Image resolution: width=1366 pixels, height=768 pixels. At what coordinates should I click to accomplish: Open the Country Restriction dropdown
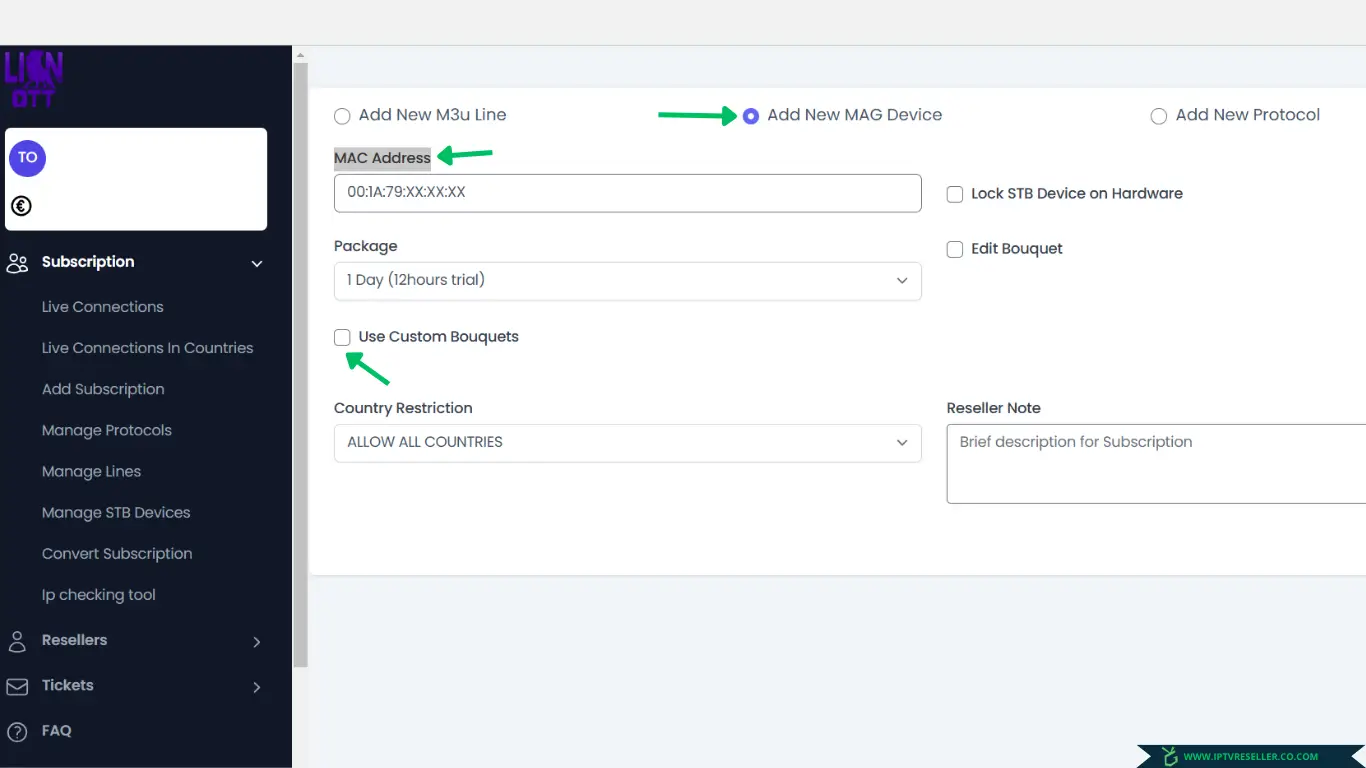click(x=627, y=443)
